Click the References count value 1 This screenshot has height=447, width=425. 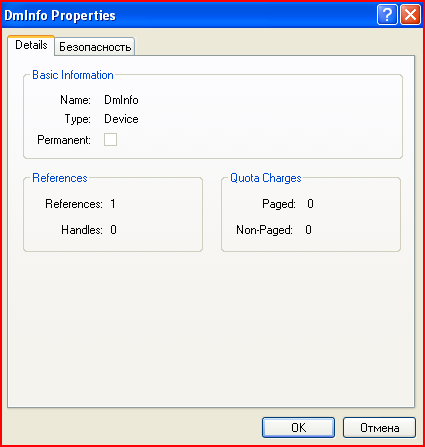pyautogui.click(x=113, y=204)
